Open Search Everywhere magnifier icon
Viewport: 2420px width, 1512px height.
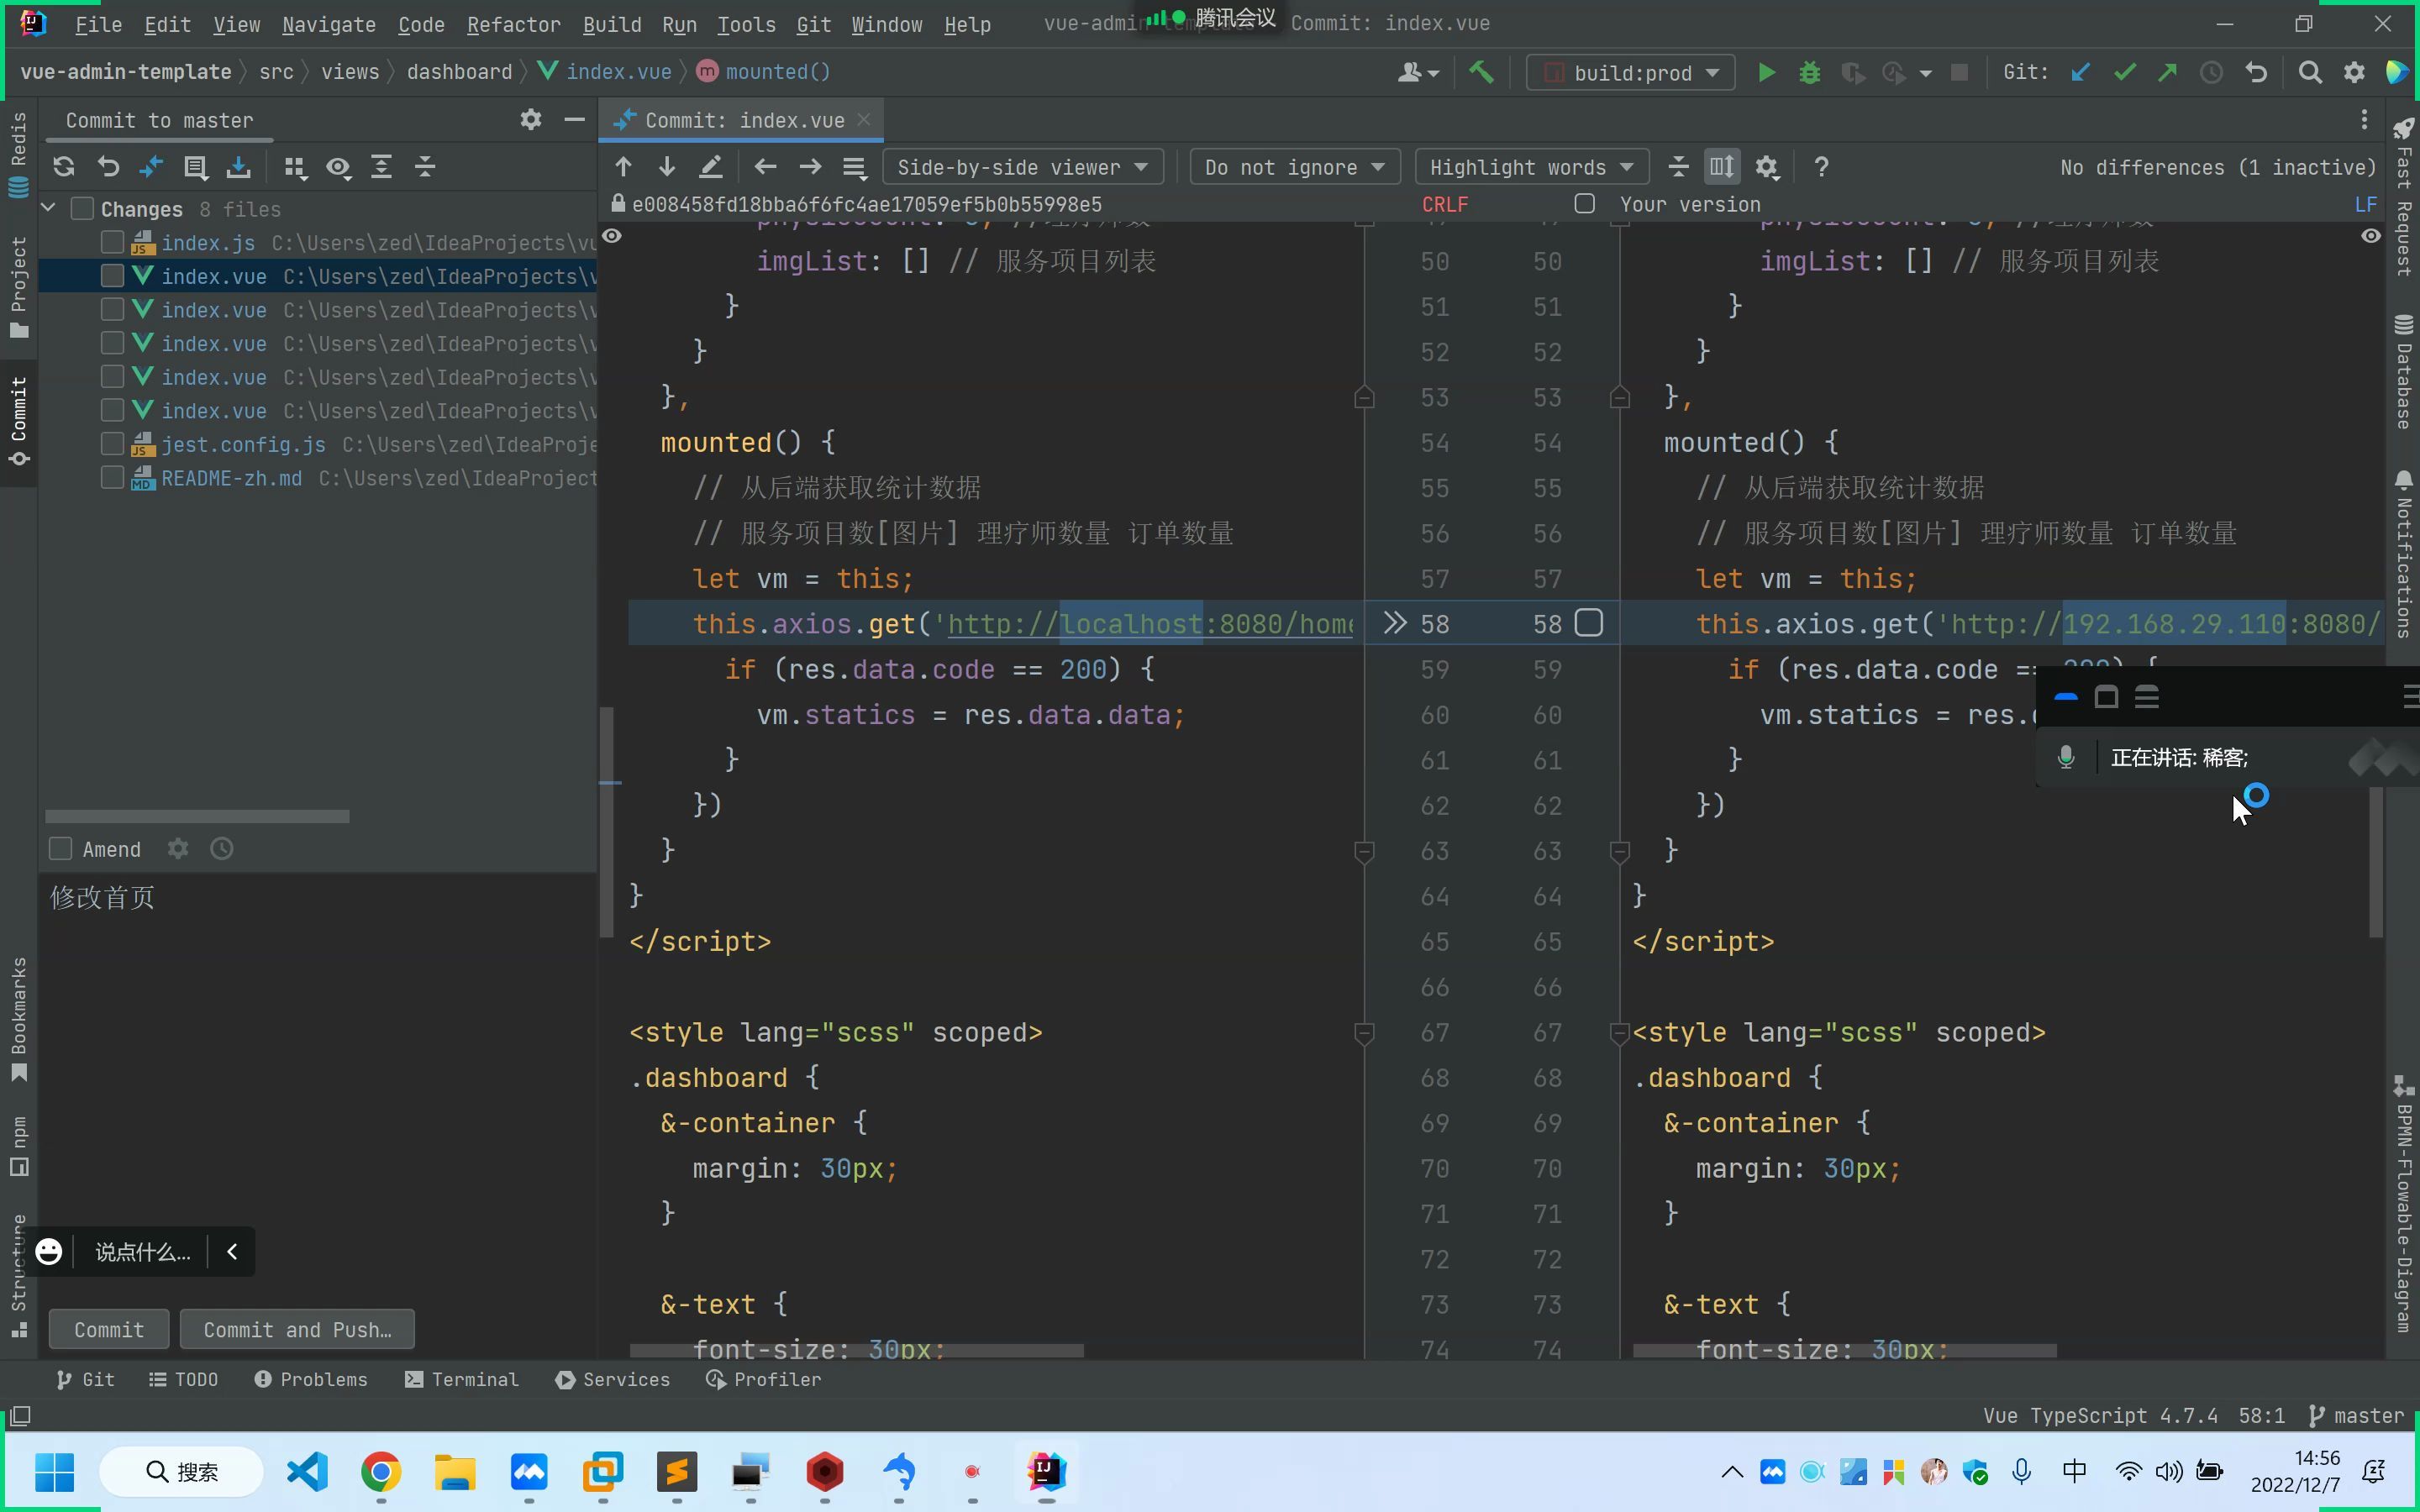point(2310,72)
